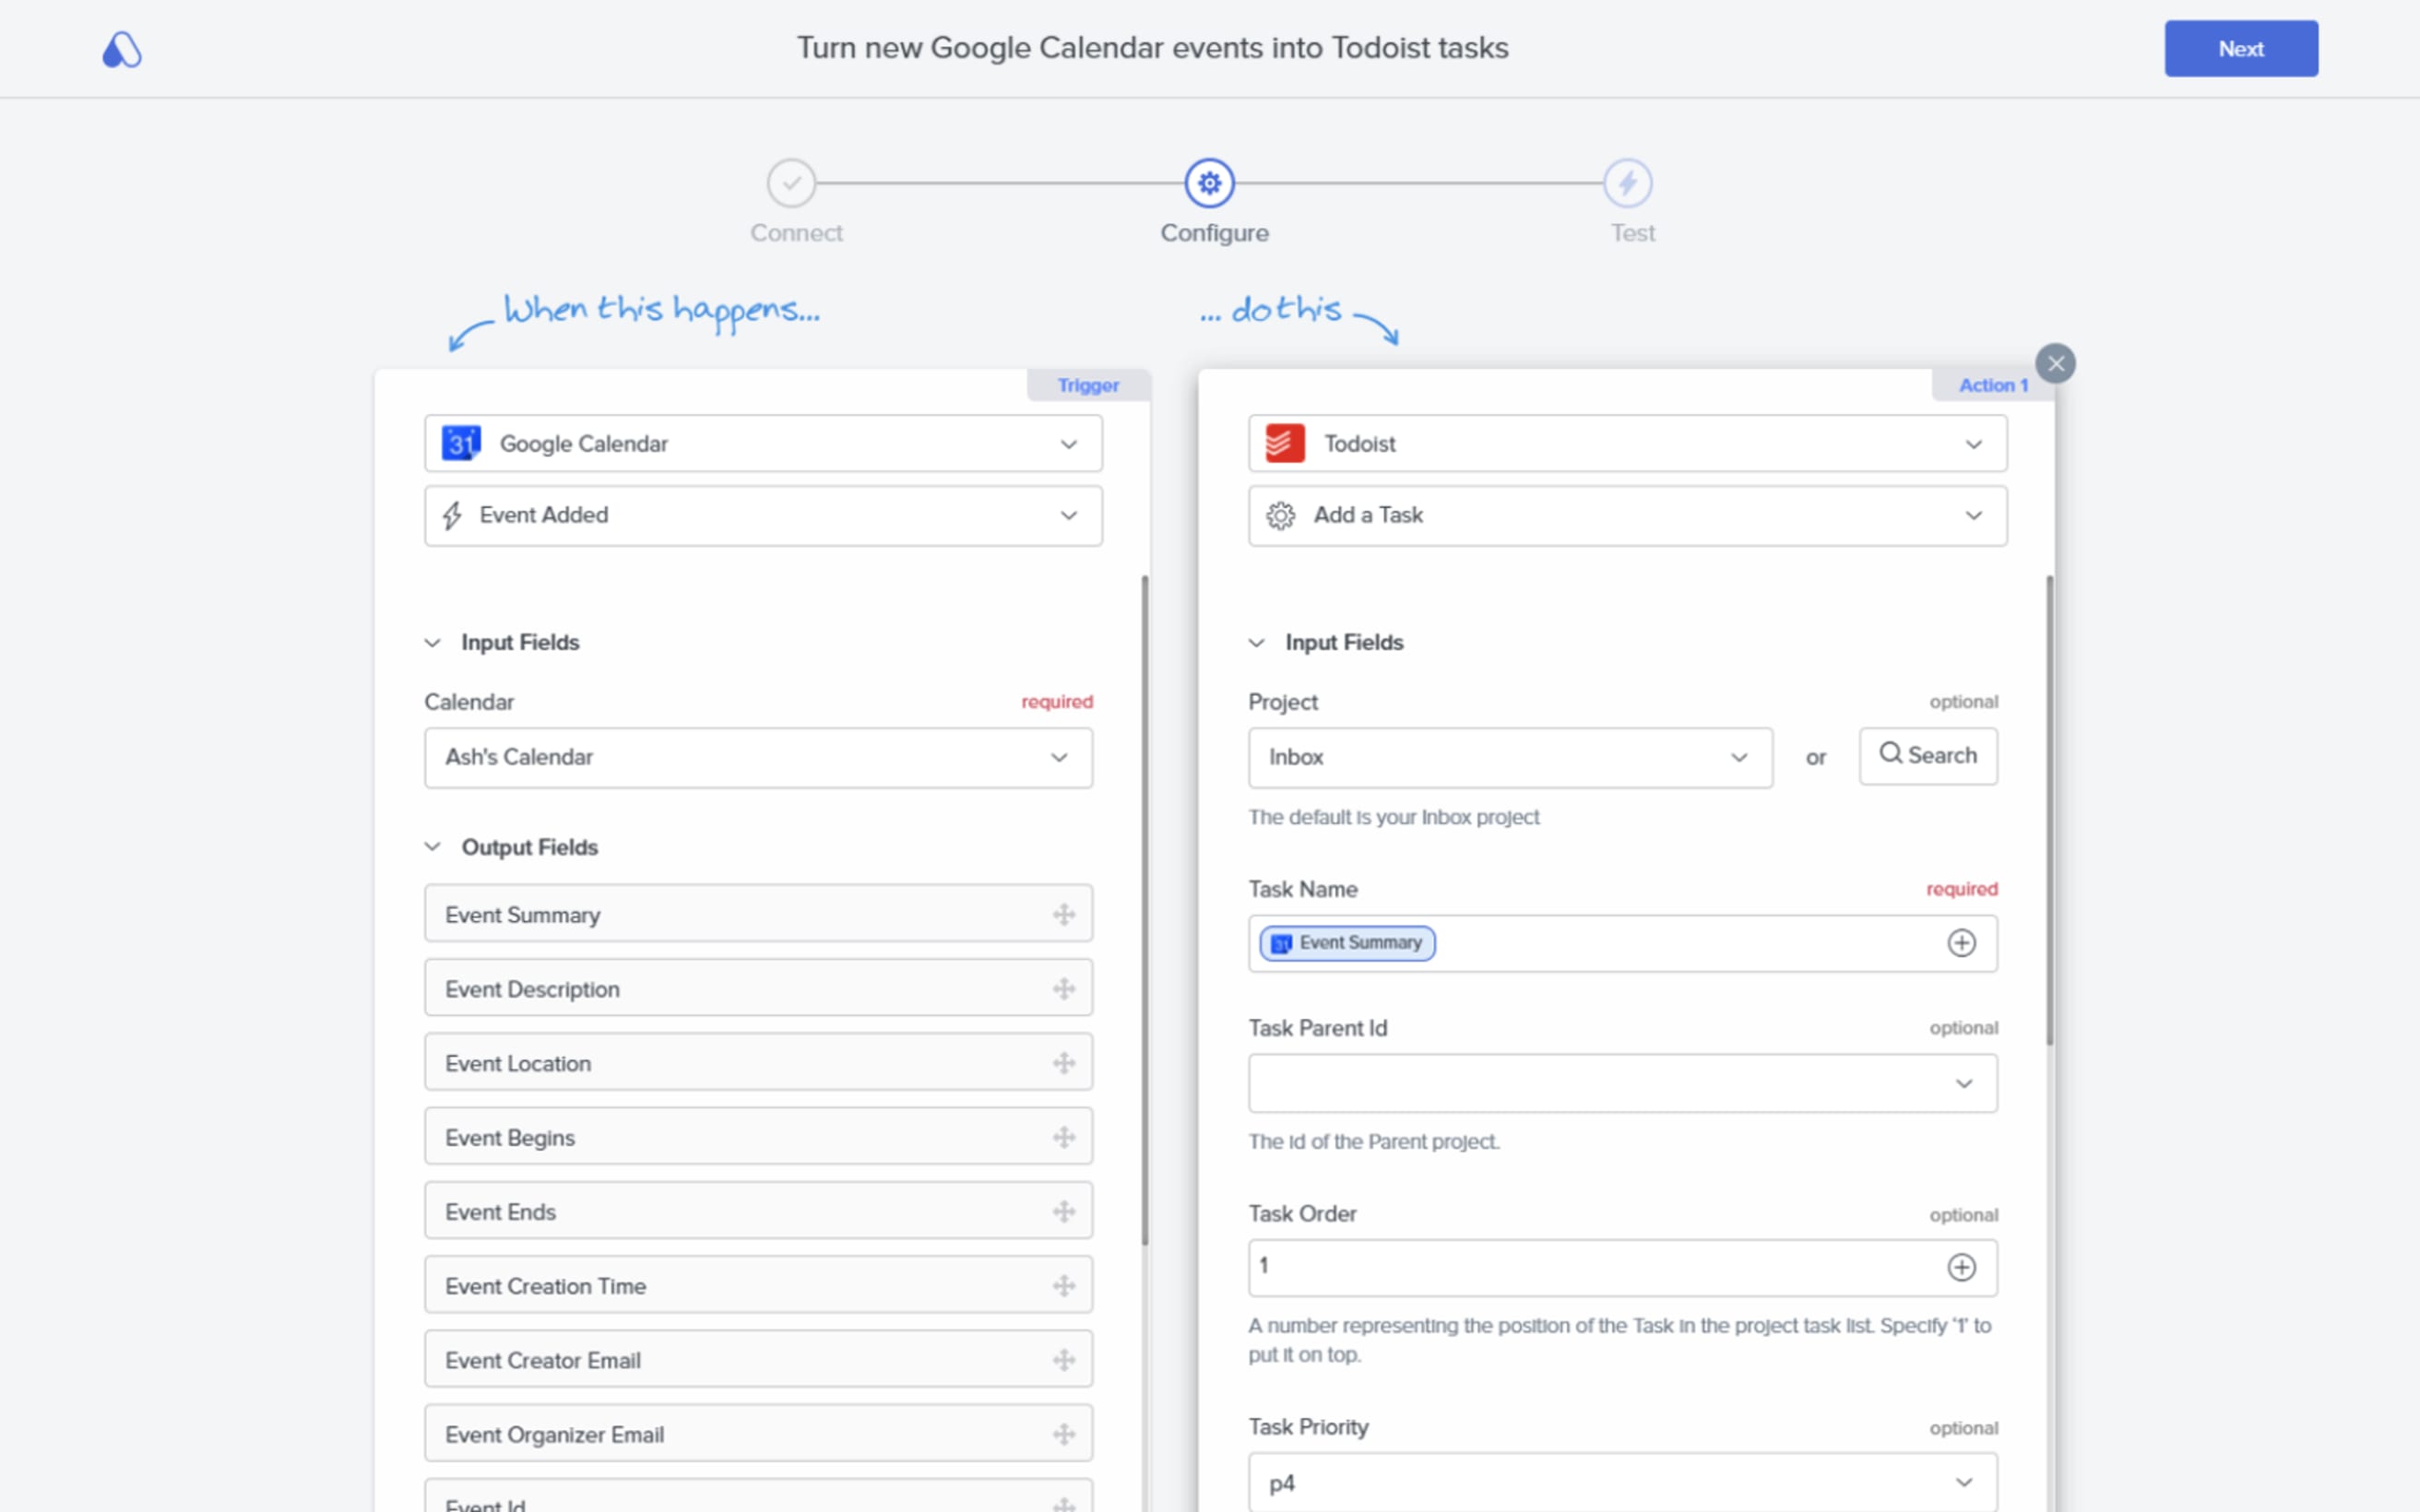Click the drag handle for Event Summary
Viewport: 2420px width, 1512px height.
(1064, 914)
